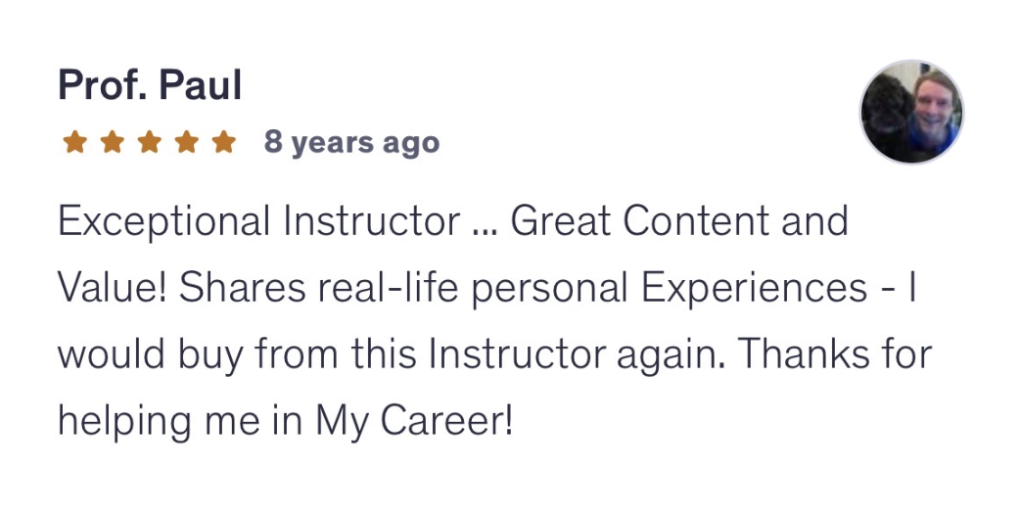Viewport: 1020px width, 515px height.
Task: Select the second orange rating star
Action: (113, 142)
